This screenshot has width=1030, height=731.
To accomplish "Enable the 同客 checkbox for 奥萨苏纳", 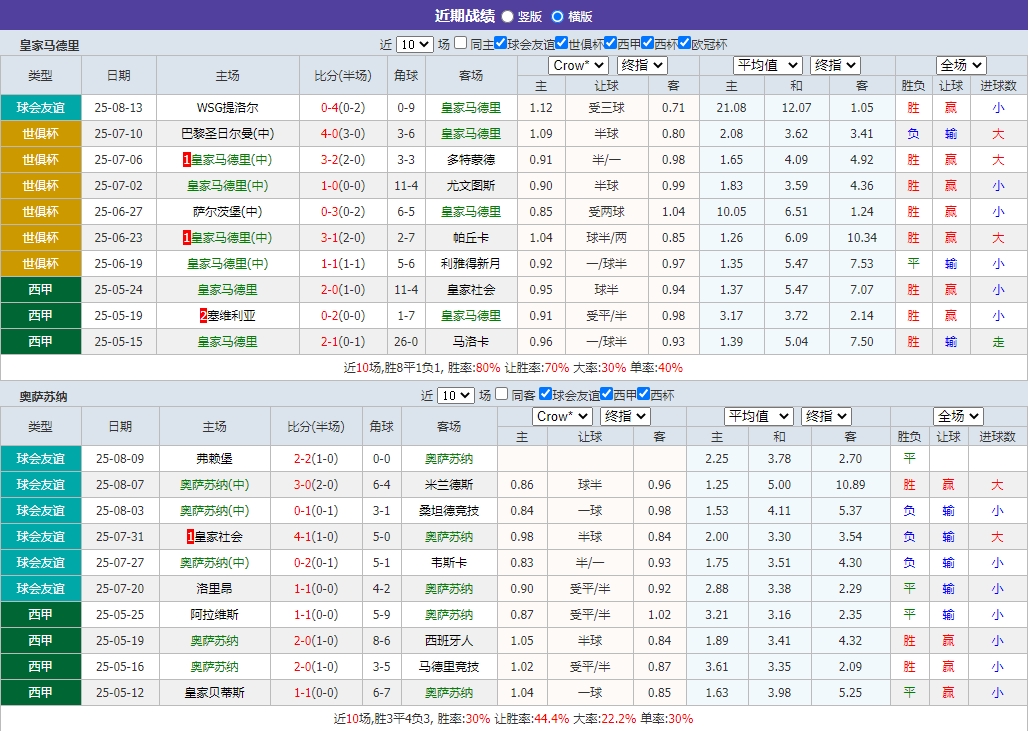I will [502, 395].
